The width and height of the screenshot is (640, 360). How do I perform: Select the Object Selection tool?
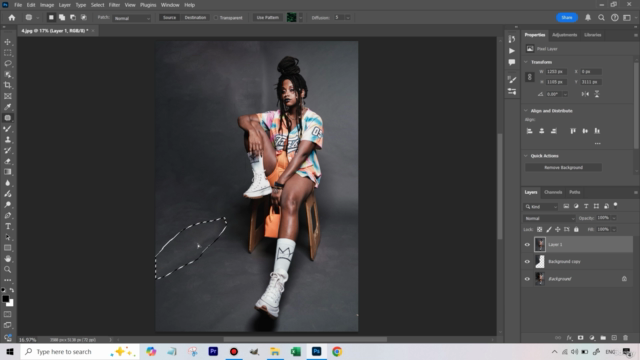click(x=8, y=74)
